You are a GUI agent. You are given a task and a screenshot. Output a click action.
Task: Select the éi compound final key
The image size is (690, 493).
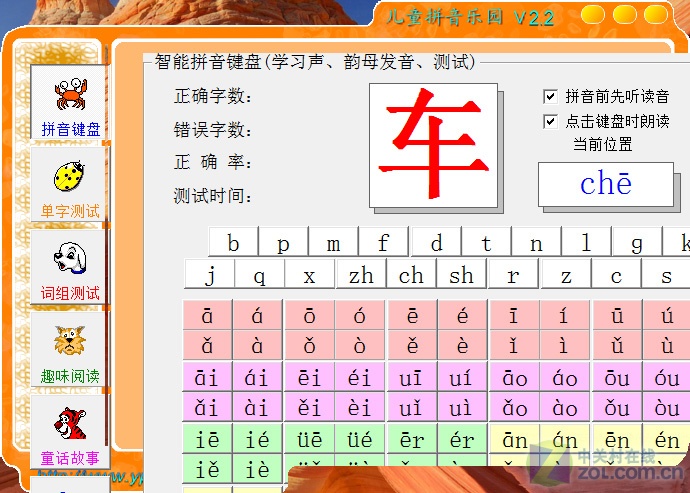coord(360,377)
